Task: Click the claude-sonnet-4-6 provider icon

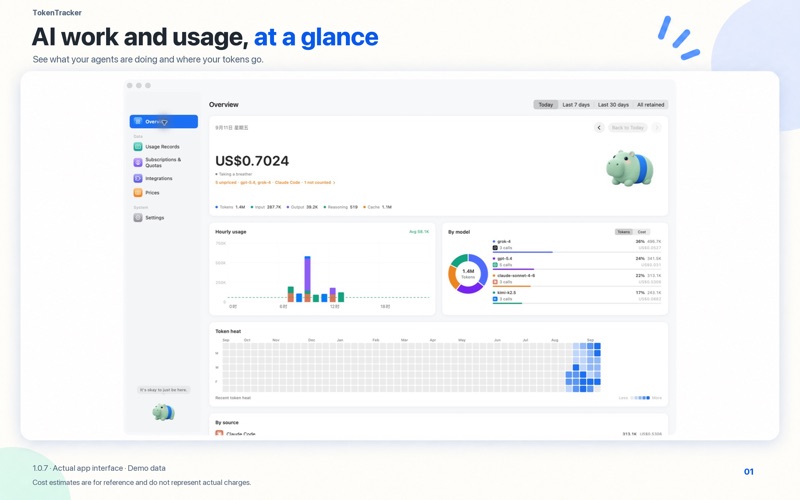Action: pos(495,282)
